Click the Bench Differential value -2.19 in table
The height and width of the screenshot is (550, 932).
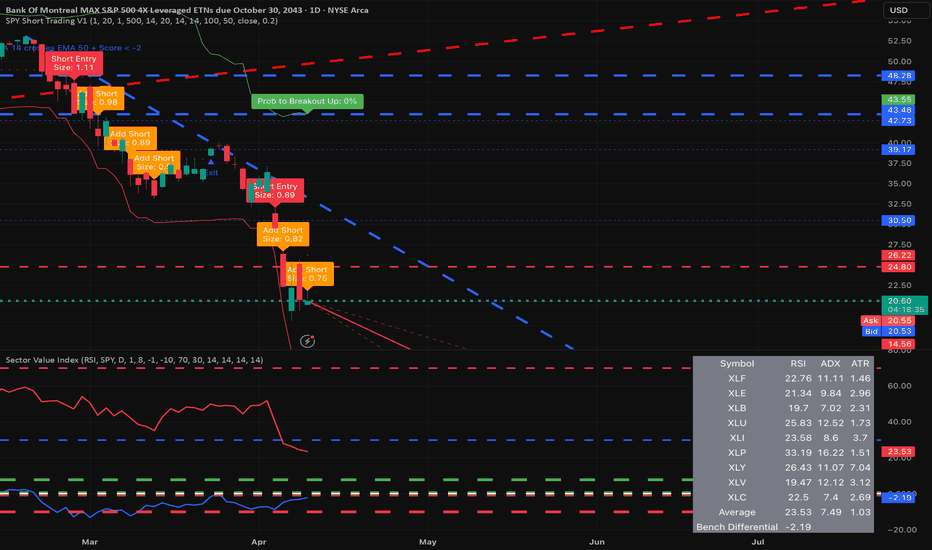798,527
